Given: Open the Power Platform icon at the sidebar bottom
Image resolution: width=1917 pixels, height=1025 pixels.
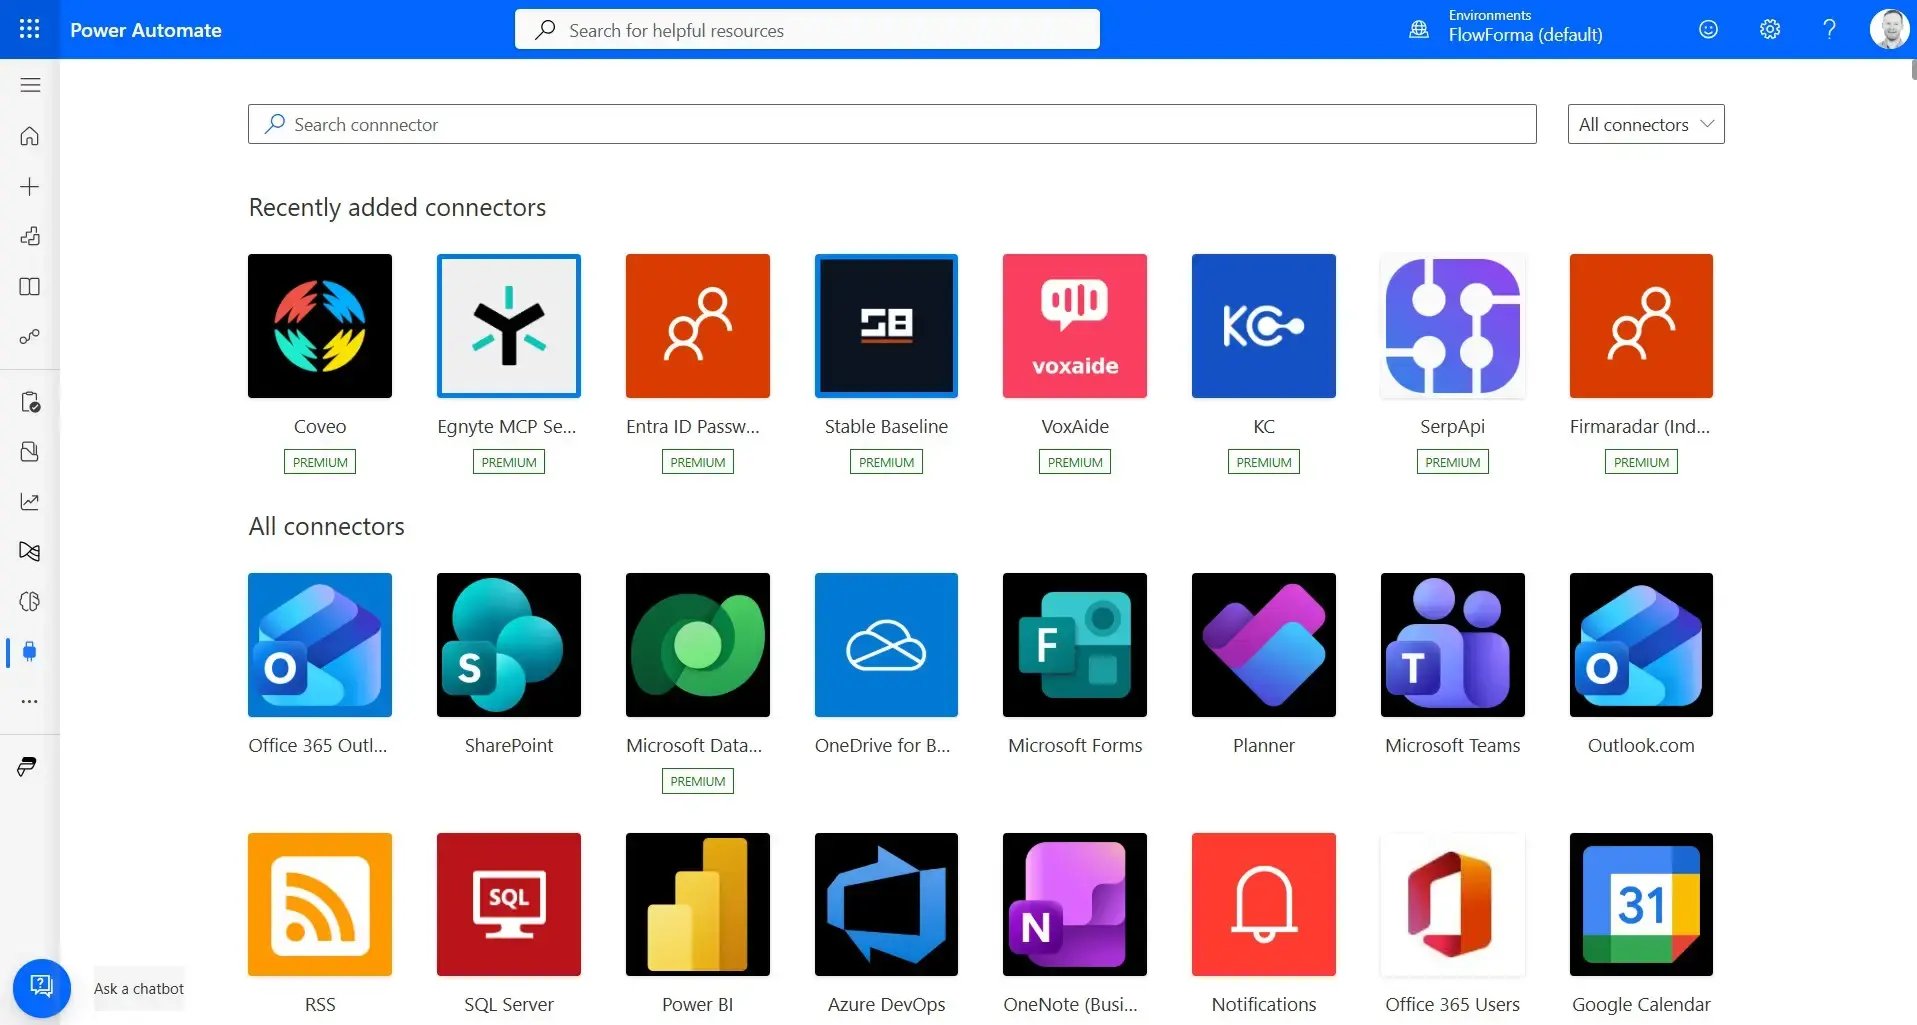Looking at the screenshot, I should pyautogui.click(x=28, y=767).
